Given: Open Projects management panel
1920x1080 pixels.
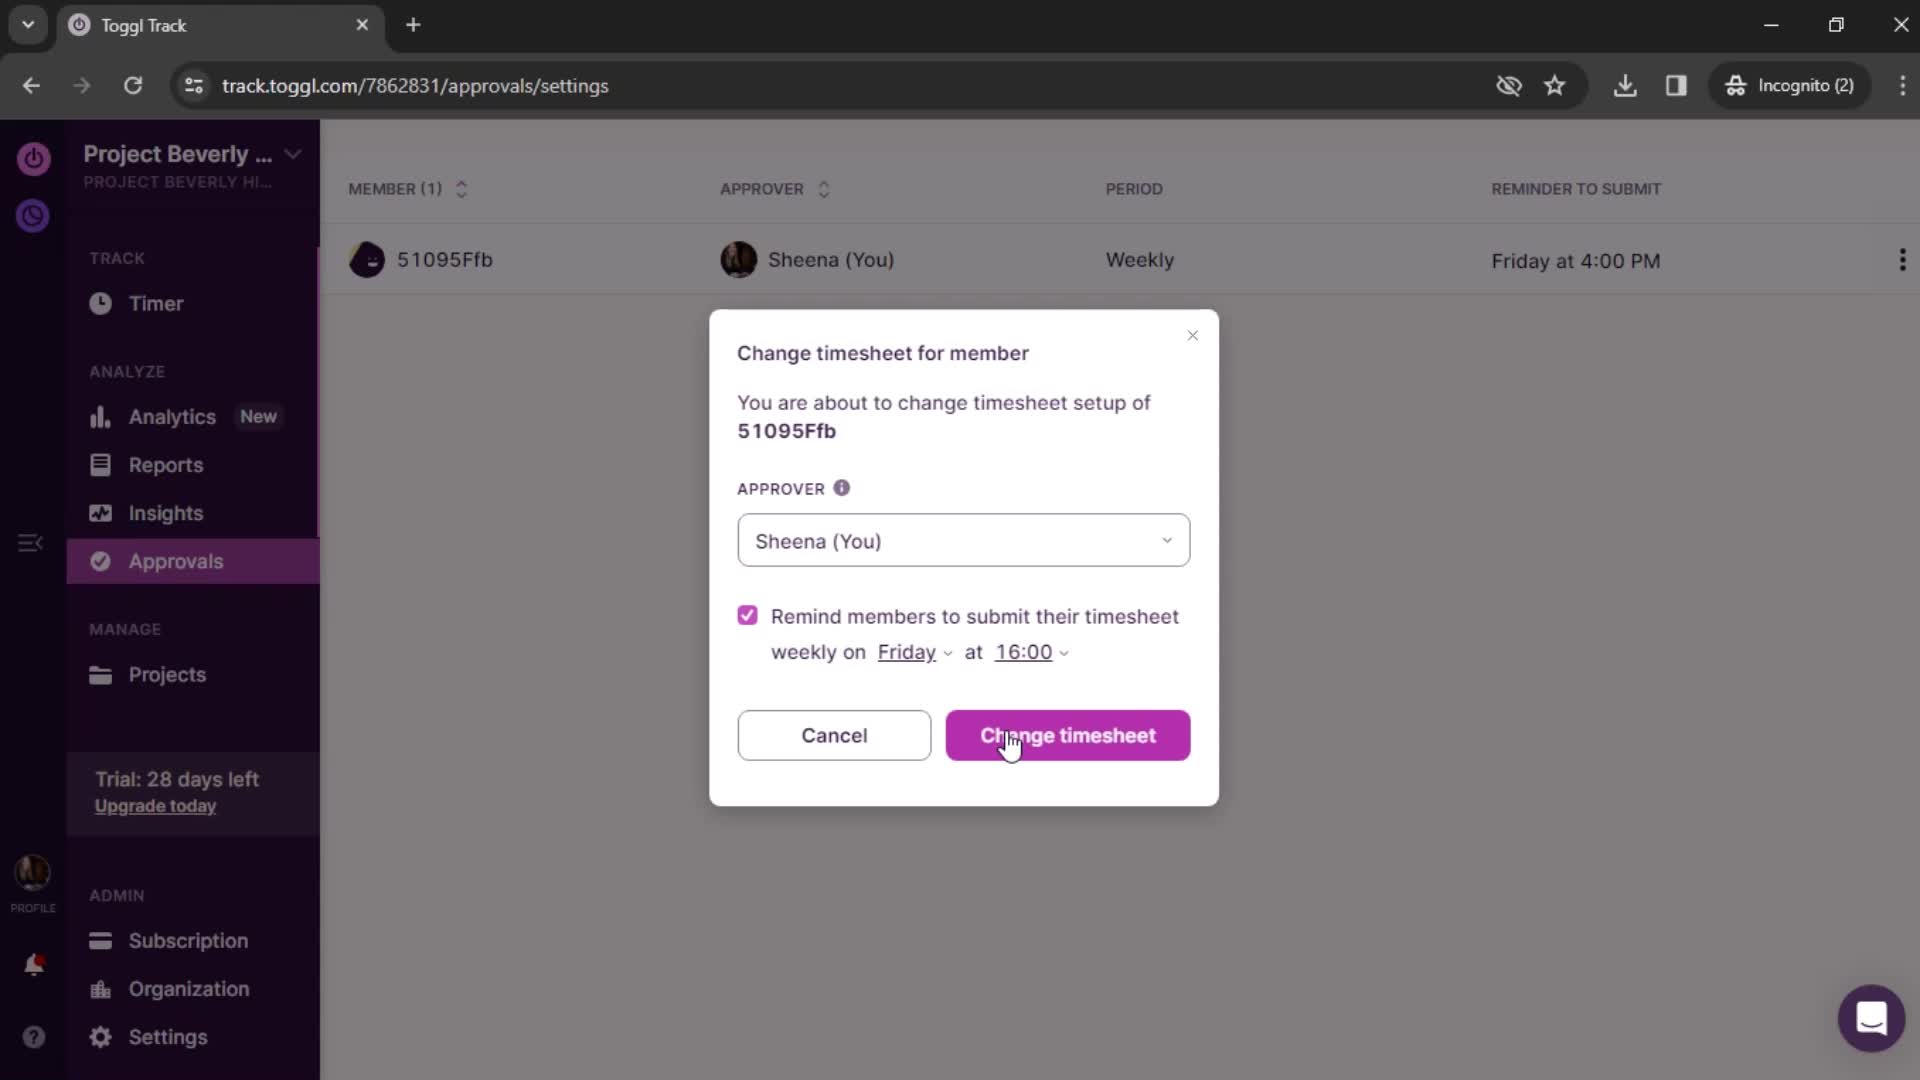Looking at the screenshot, I should coord(167,674).
